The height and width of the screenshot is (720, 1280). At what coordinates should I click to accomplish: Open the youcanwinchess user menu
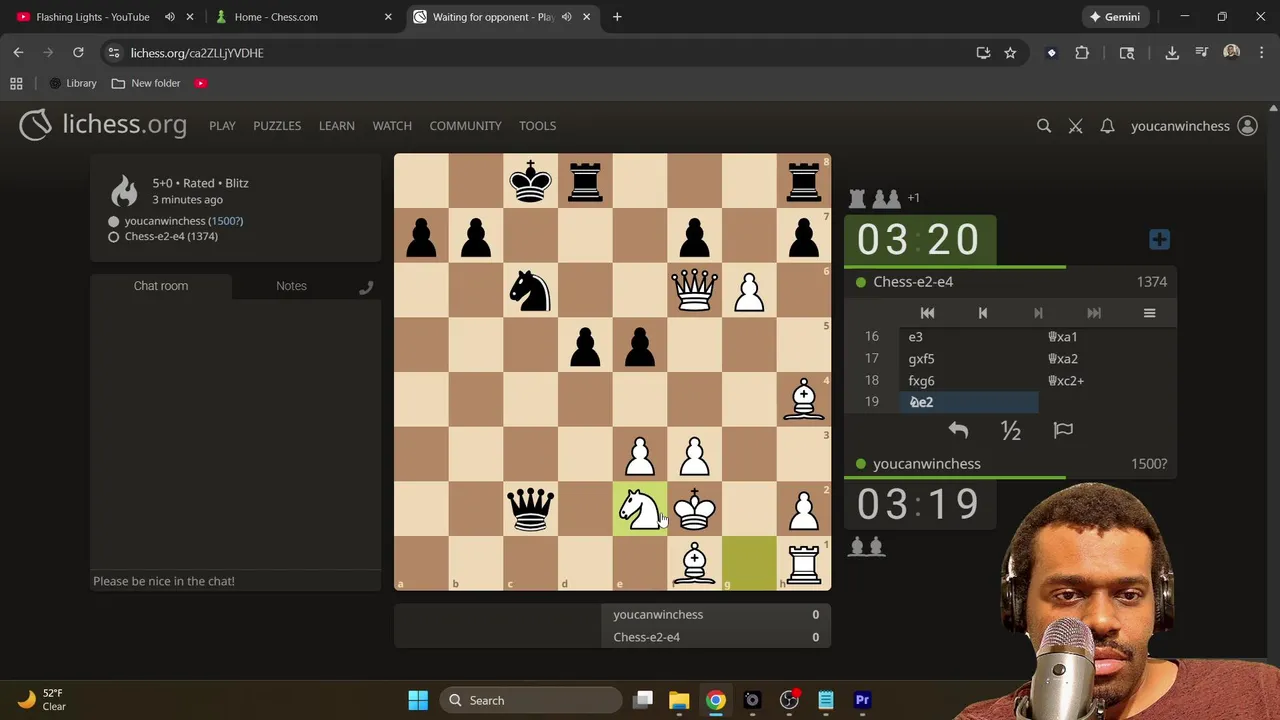1193,126
